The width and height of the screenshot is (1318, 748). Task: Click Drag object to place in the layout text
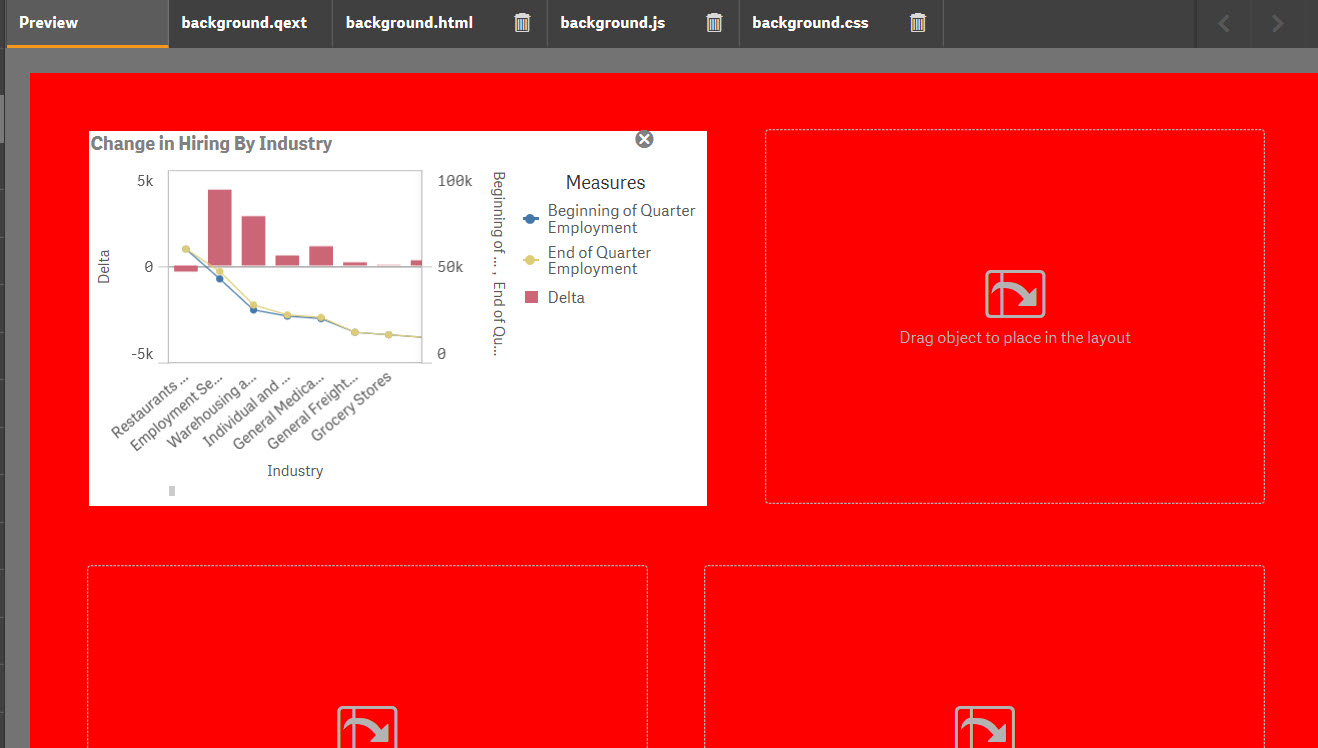click(1015, 338)
